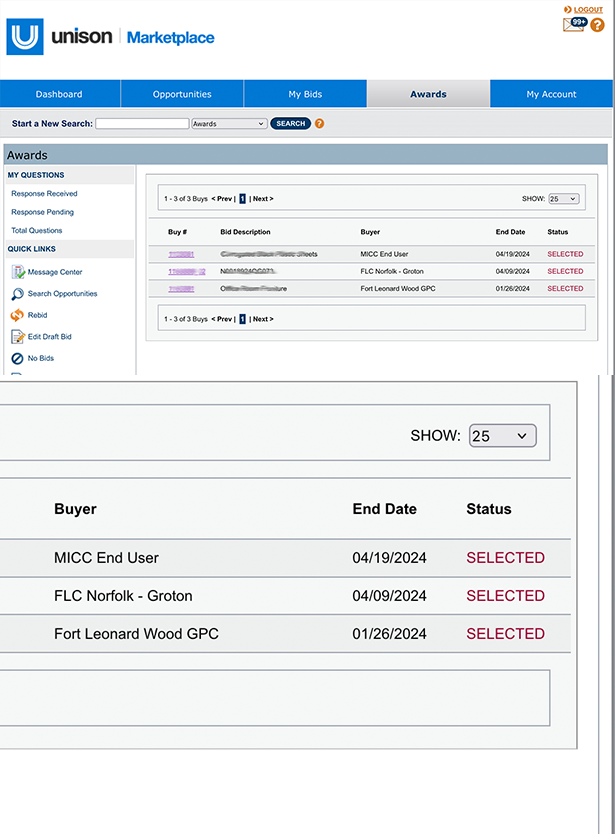Switch to the Opportunities tab
The image size is (615, 834).
[182, 94]
